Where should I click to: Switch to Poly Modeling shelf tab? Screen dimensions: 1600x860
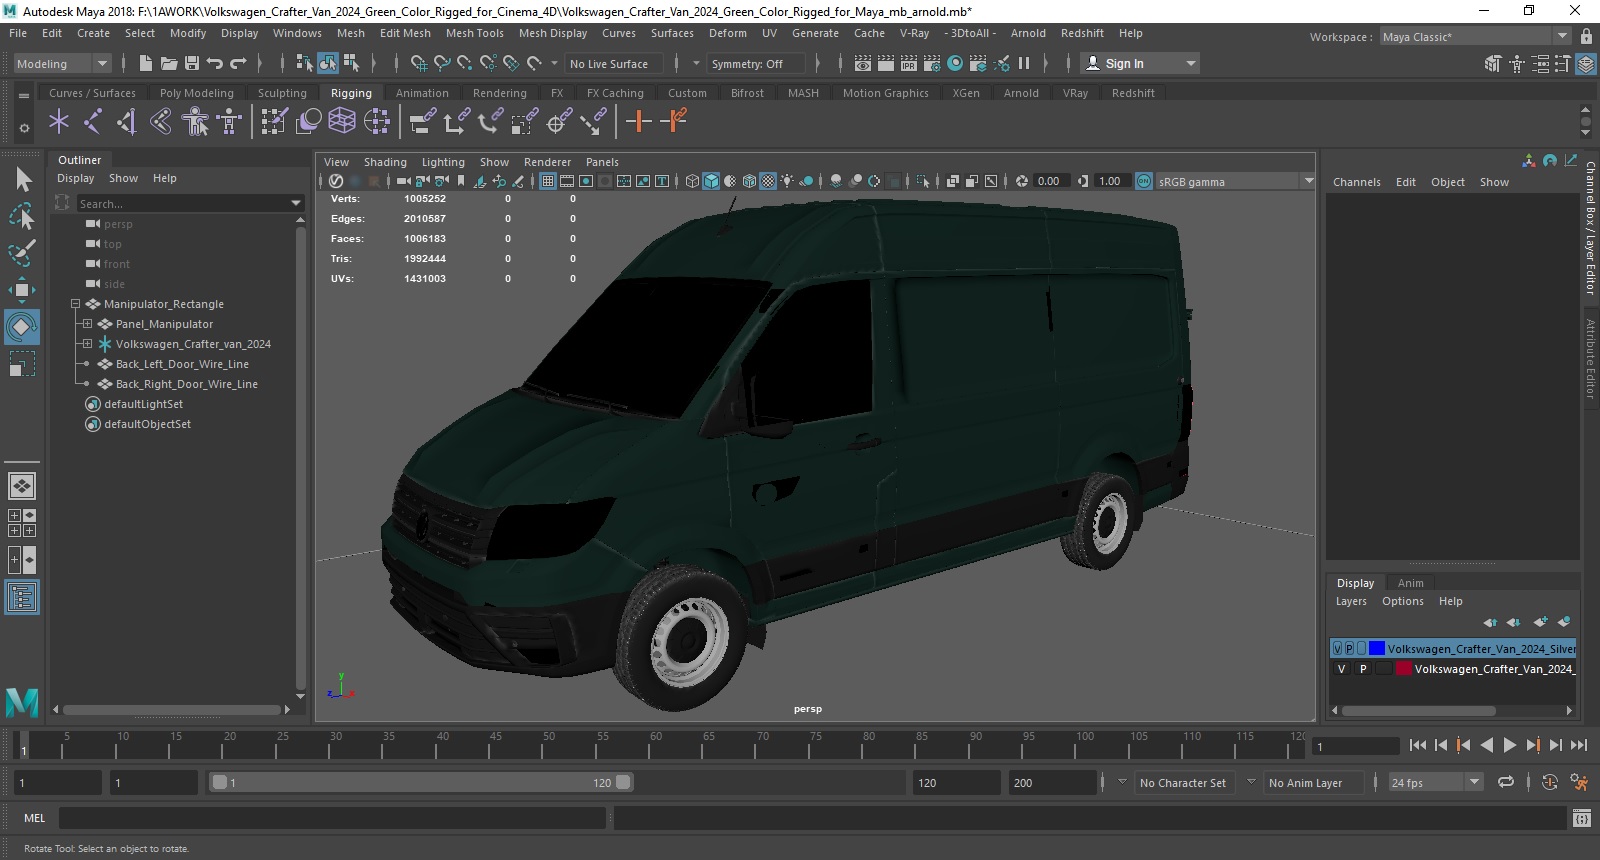(197, 93)
